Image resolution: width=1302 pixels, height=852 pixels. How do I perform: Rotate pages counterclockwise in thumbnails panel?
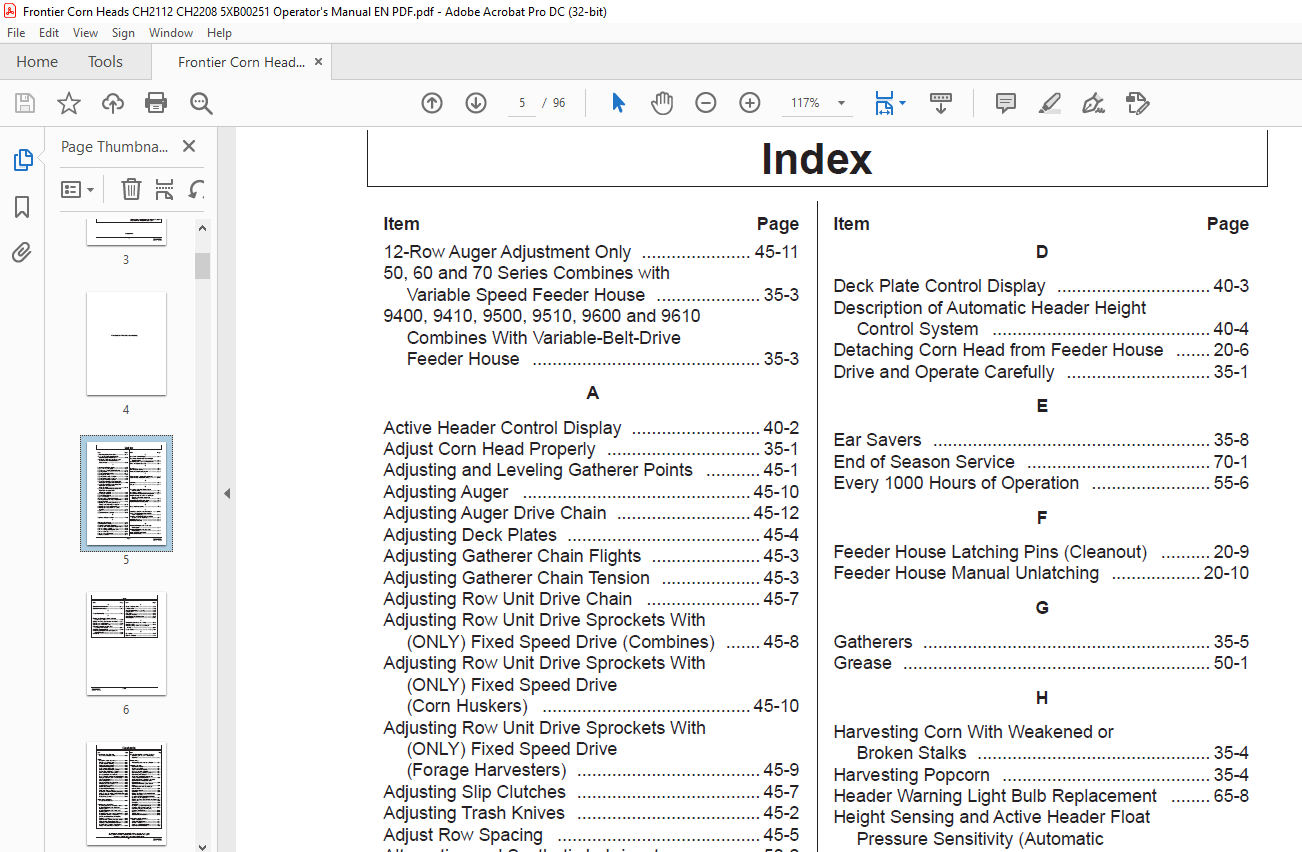click(x=197, y=189)
